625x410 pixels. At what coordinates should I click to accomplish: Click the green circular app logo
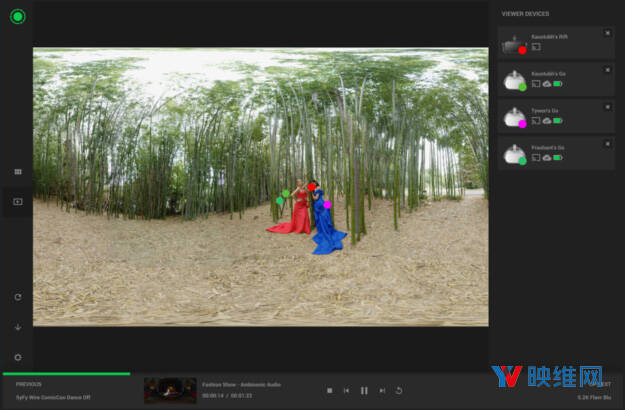(17, 16)
